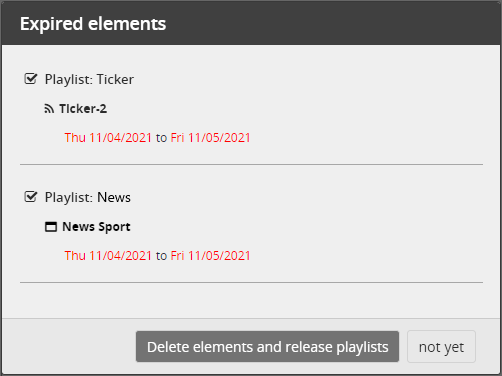The width and height of the screenshot is (502, 376).
Task: Select the News Sport element name
Action: click(x=96, y=227)
